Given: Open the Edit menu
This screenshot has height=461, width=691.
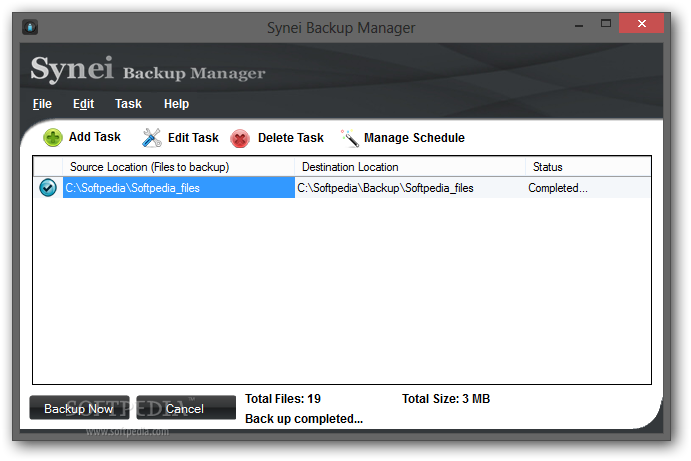Looking at the screenshot, I should pyautogui.click(x=83, y=104).
